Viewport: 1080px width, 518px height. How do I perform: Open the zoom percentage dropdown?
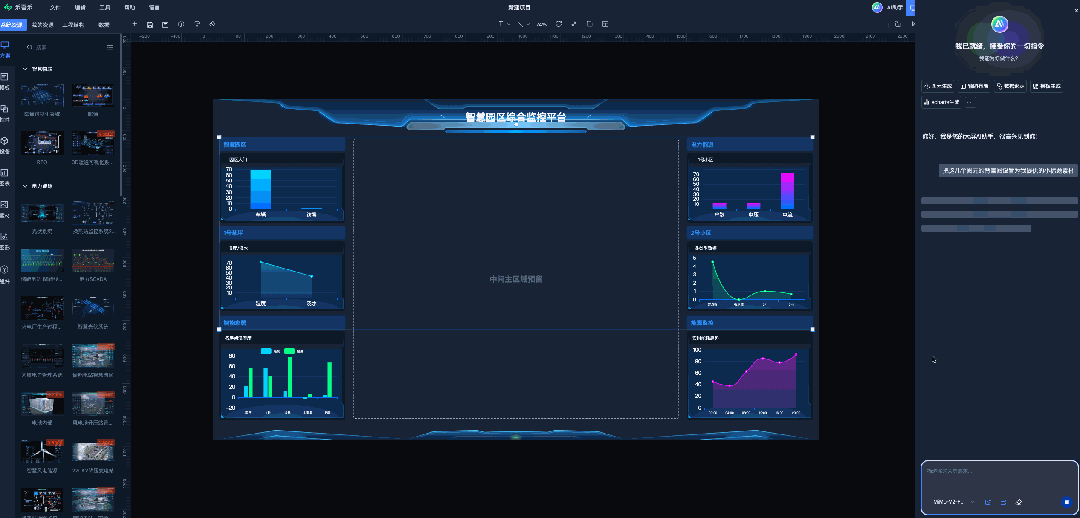point(542,24)
